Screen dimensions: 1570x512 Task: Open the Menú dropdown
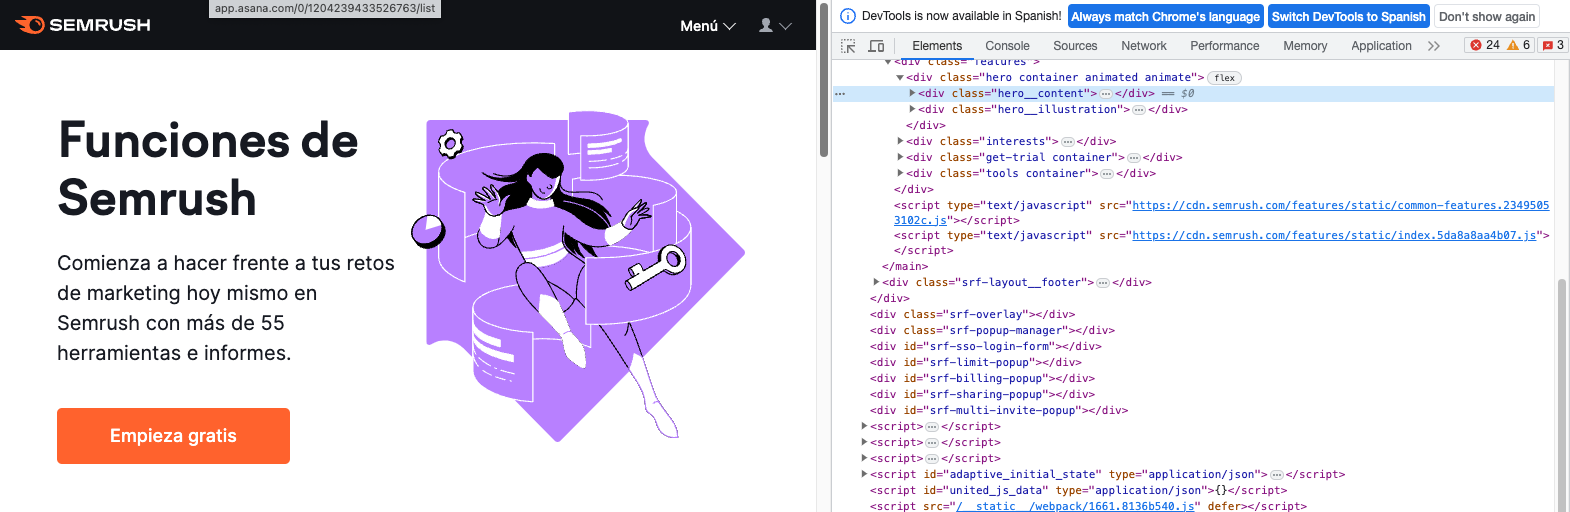pyautogui.click(x=708, y=26)
